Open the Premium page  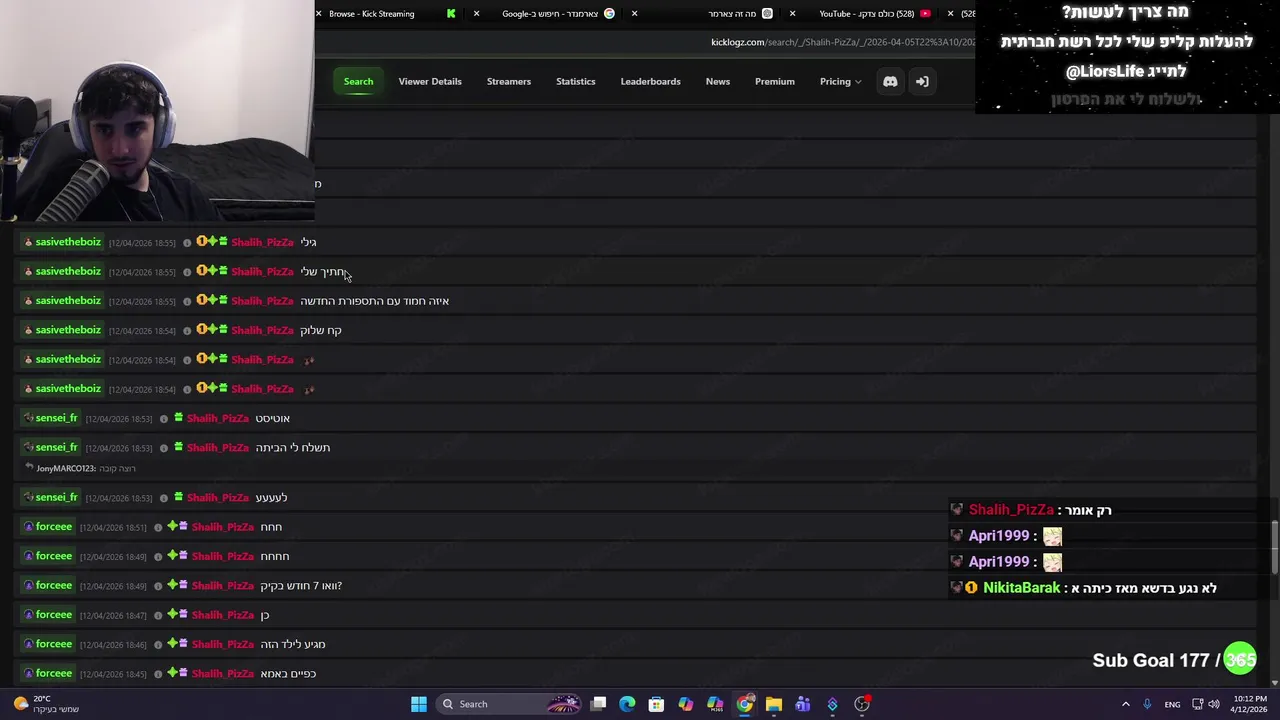775,81
